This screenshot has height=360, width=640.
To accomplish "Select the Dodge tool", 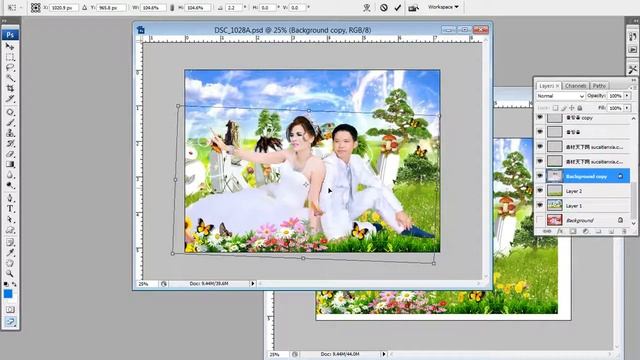I will coord(10,185).
